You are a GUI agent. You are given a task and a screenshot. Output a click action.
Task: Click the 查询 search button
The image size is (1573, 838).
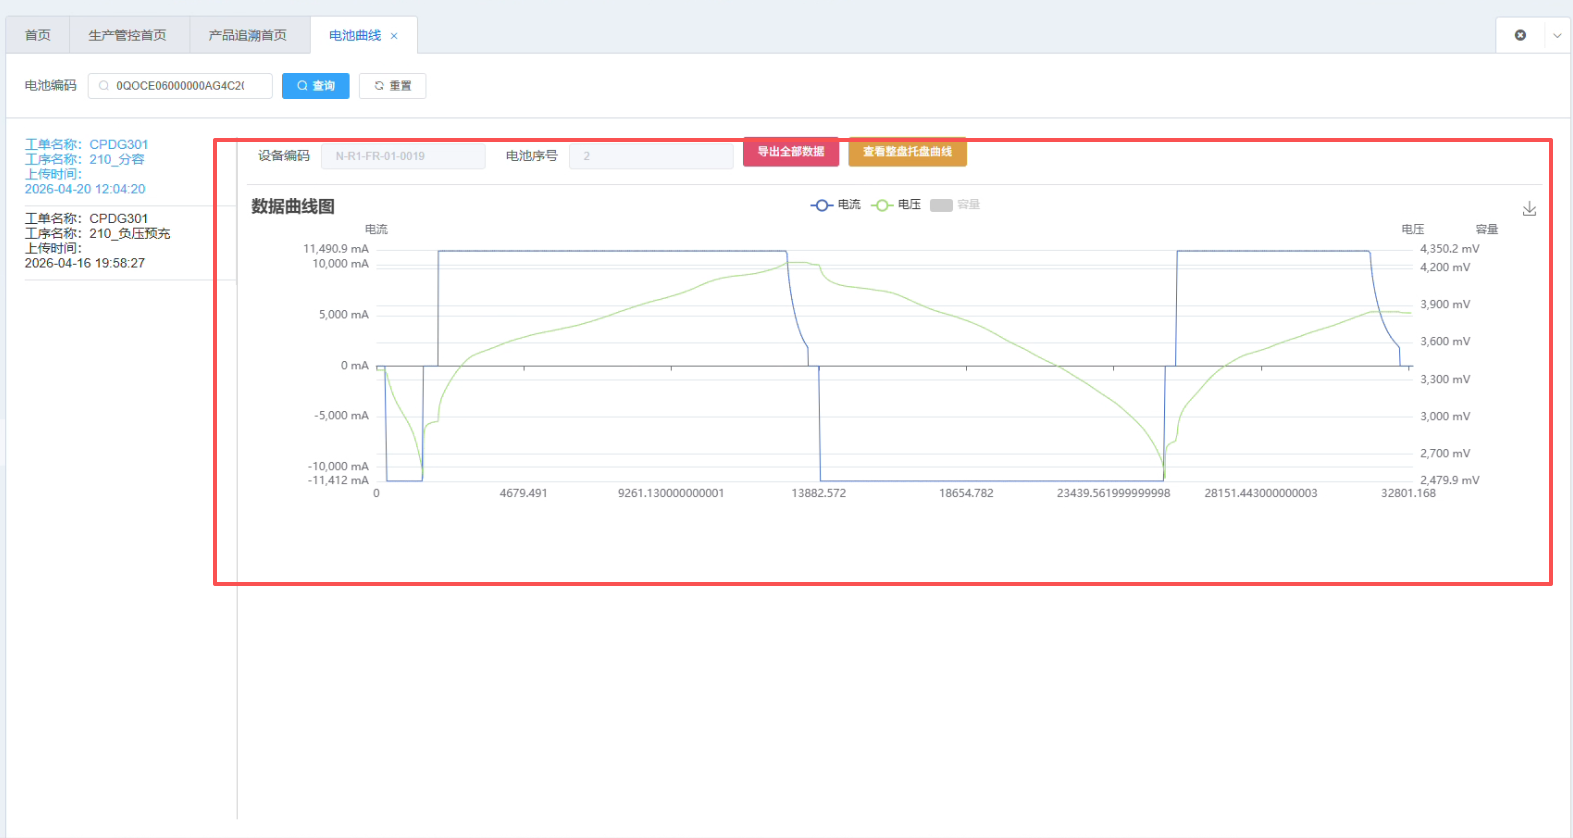click(316, 86)
